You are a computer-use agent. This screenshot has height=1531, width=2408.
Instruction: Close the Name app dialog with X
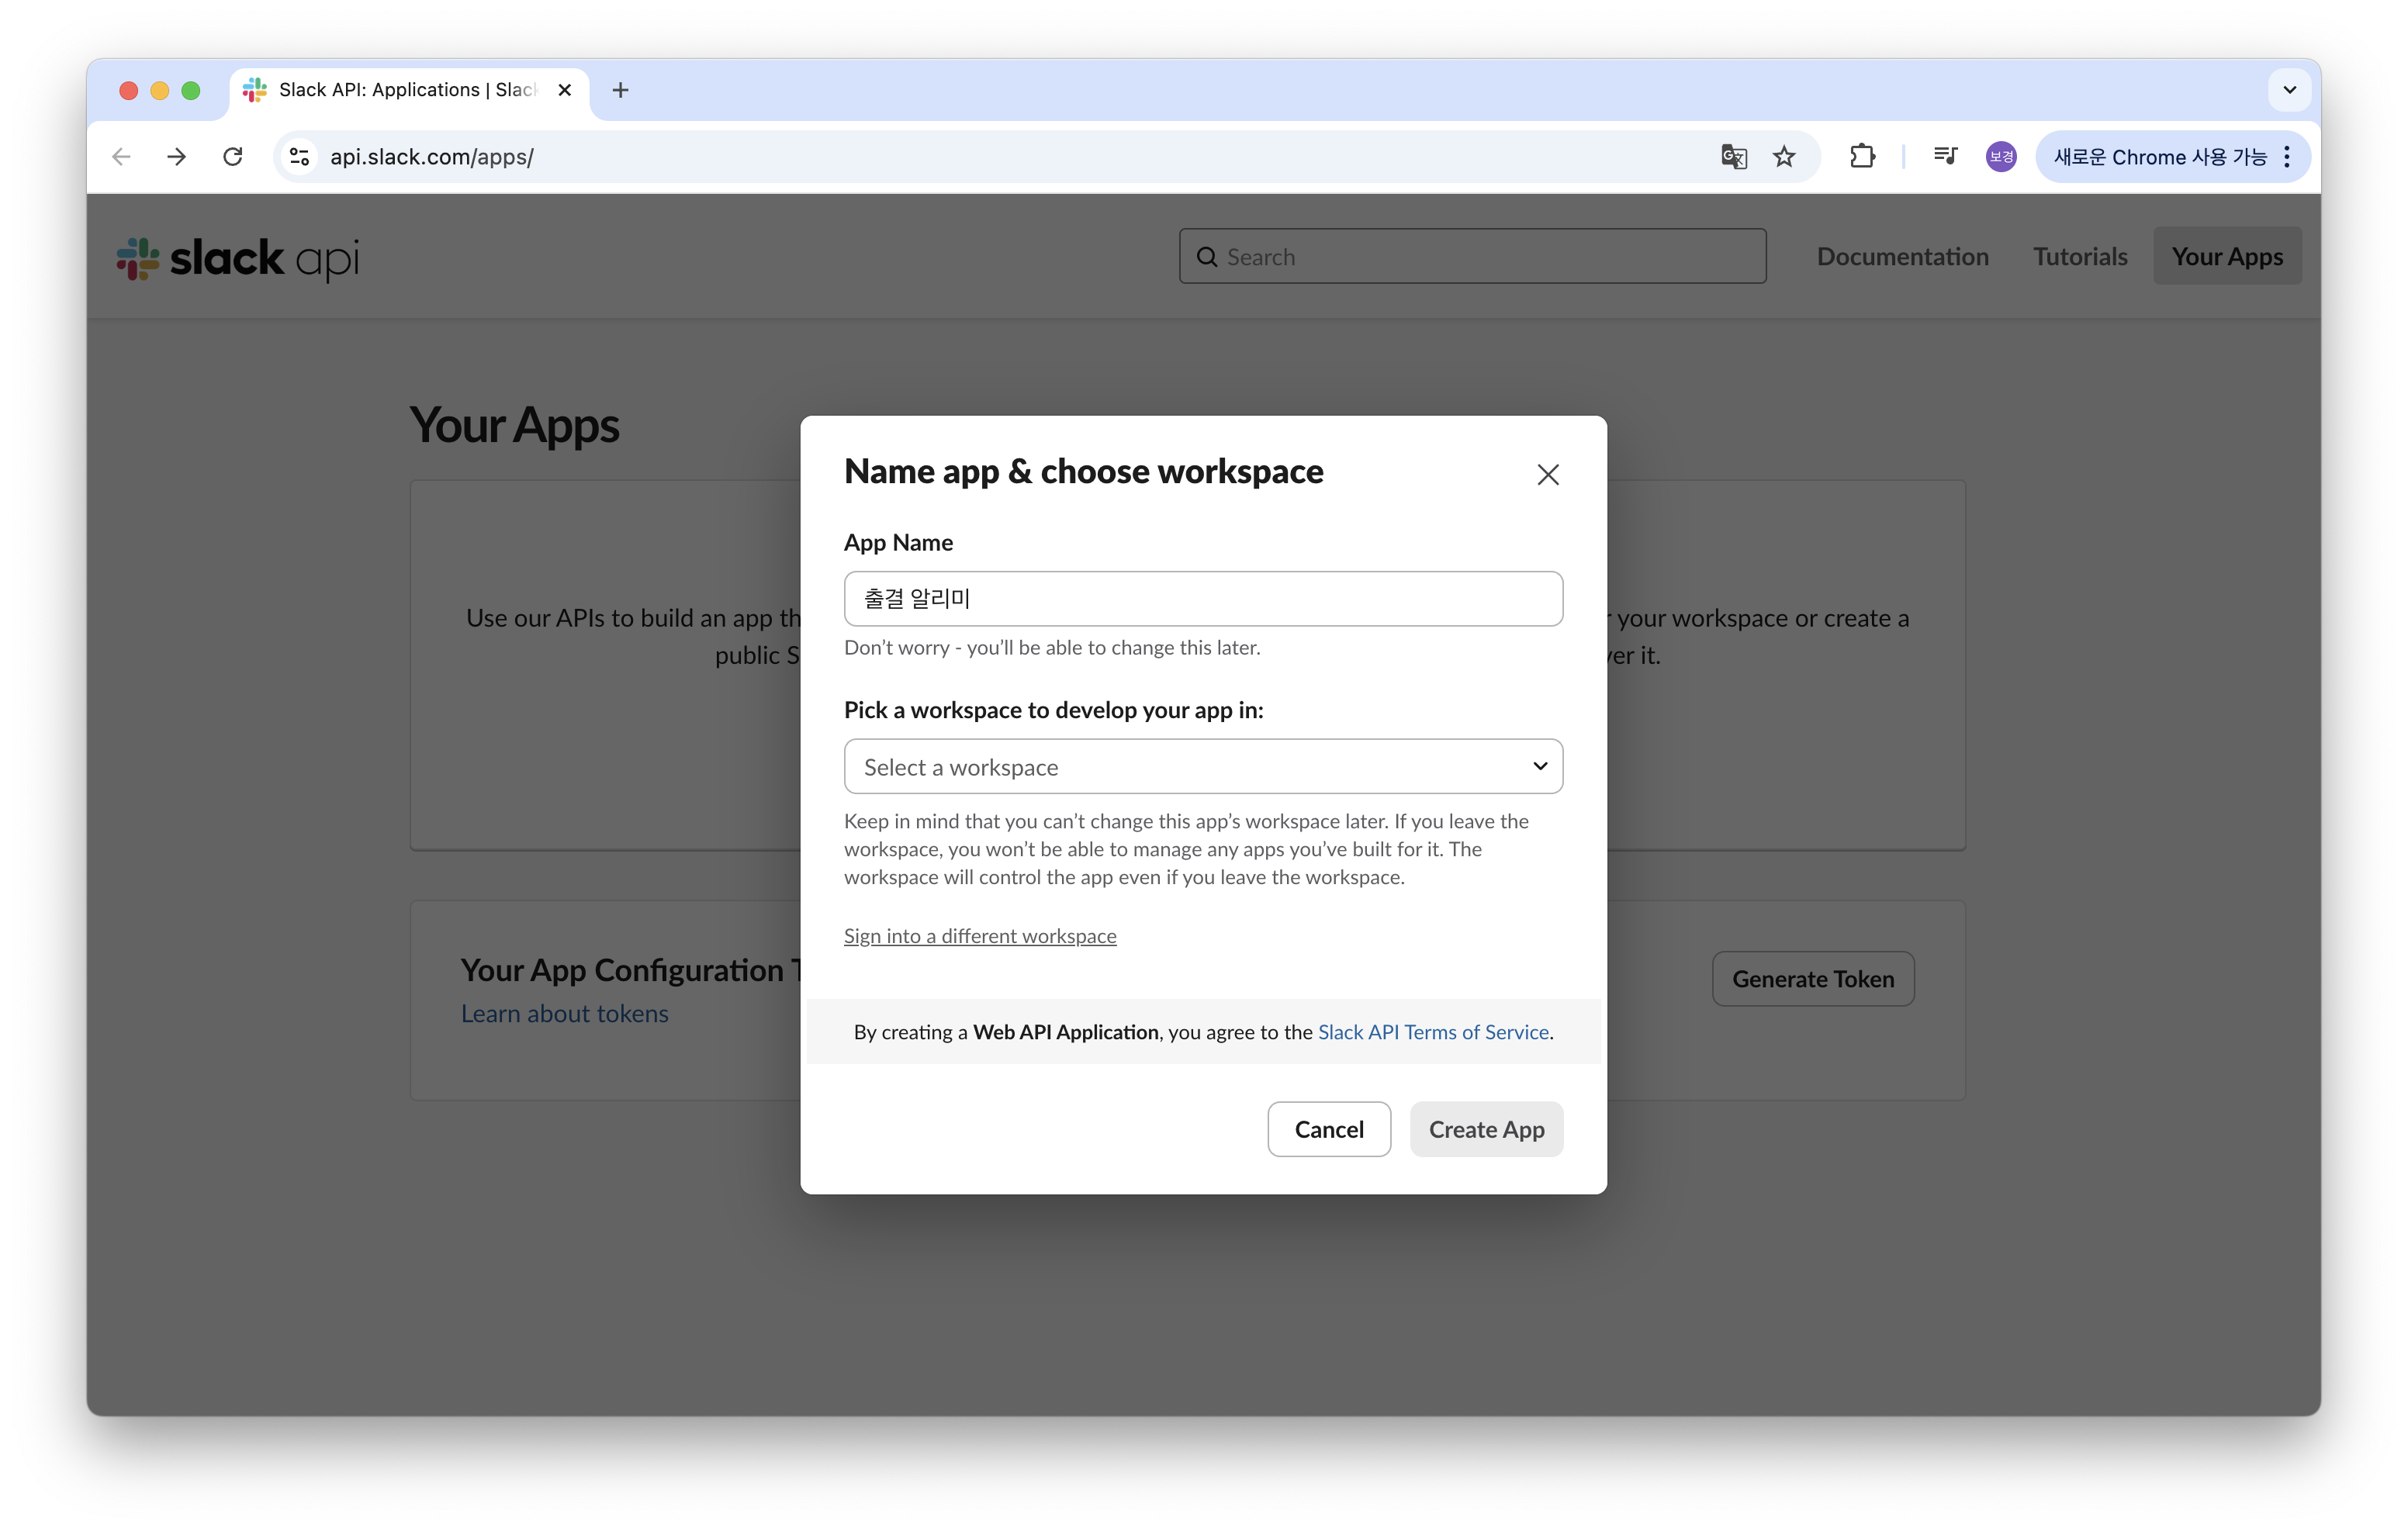pyautogui.click(x=1547, y=474)
